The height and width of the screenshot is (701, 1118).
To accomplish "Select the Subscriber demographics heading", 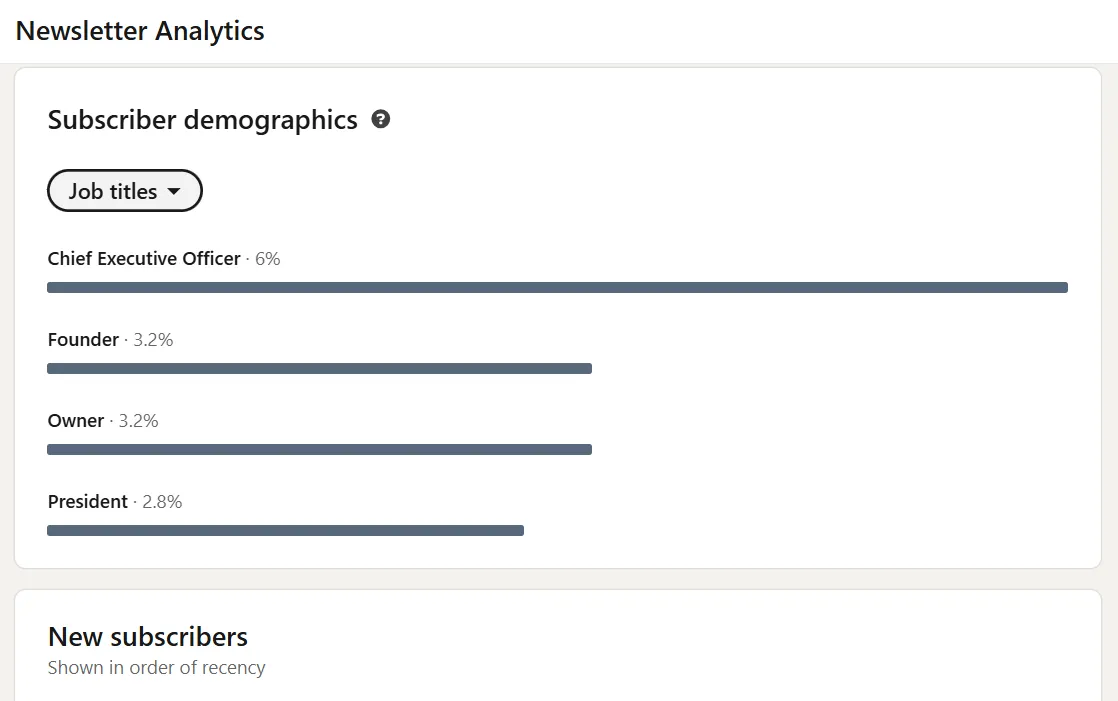I will point(202,120).
